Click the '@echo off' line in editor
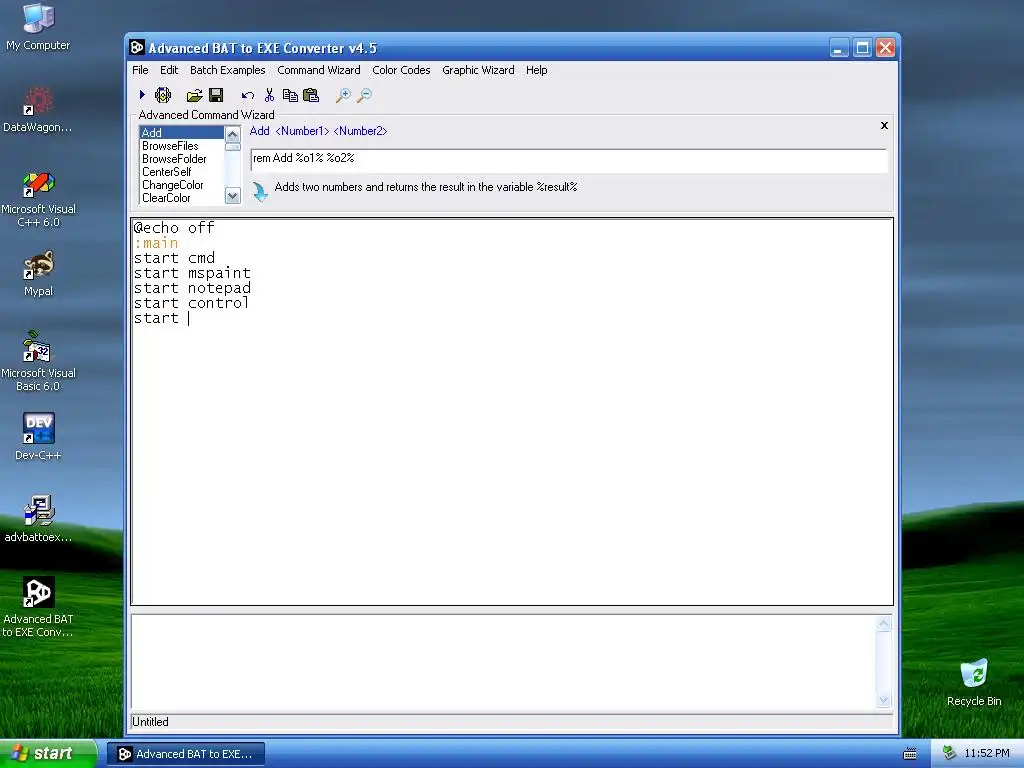 (174, 228)
